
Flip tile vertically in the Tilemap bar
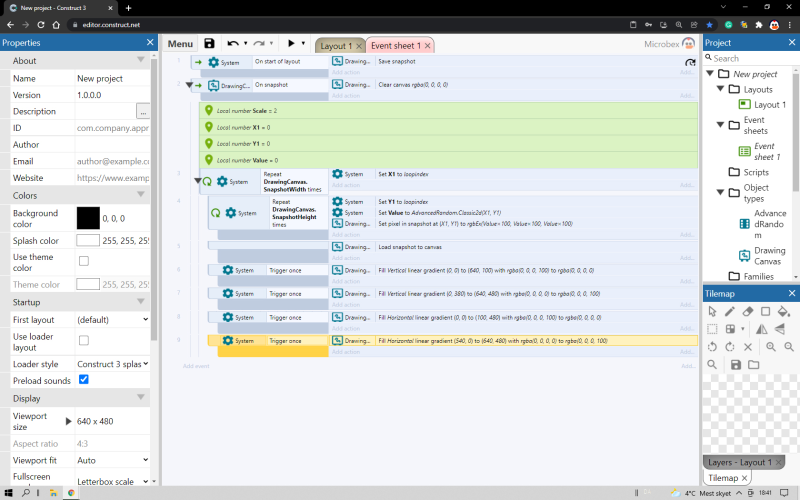tap(780, 329)
